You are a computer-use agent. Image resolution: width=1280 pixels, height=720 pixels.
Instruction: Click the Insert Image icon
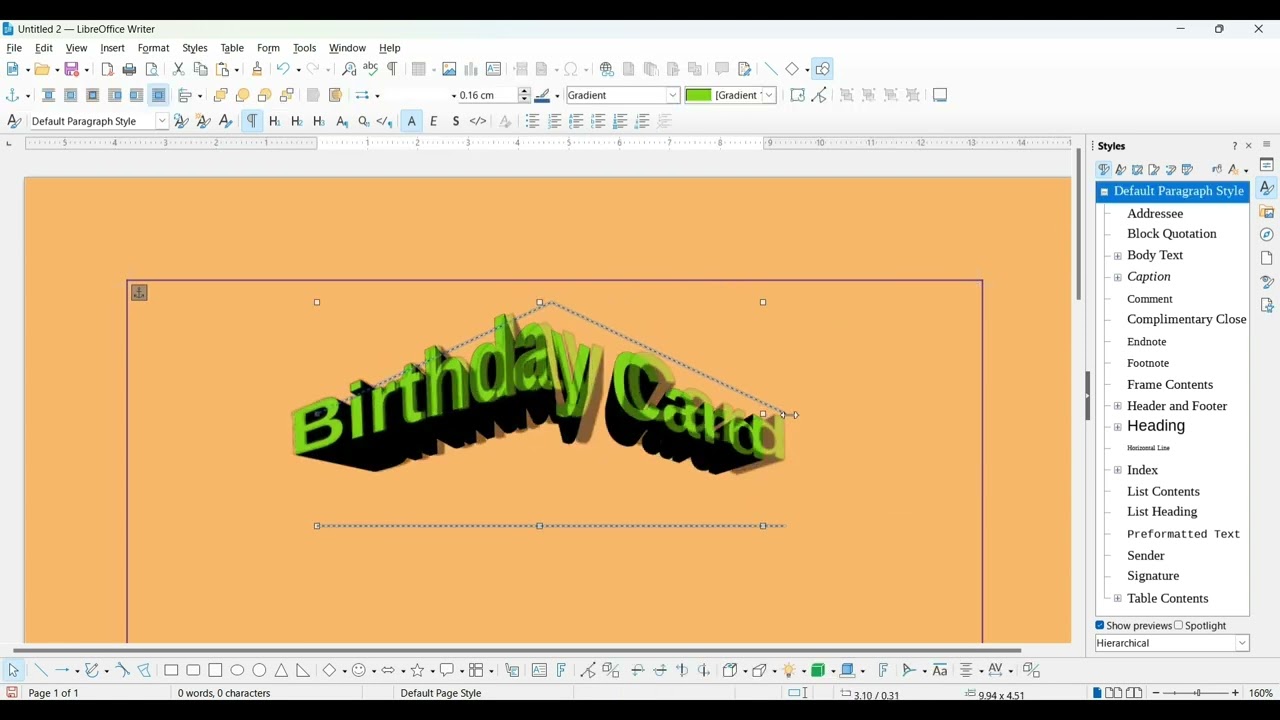point(450,69)
